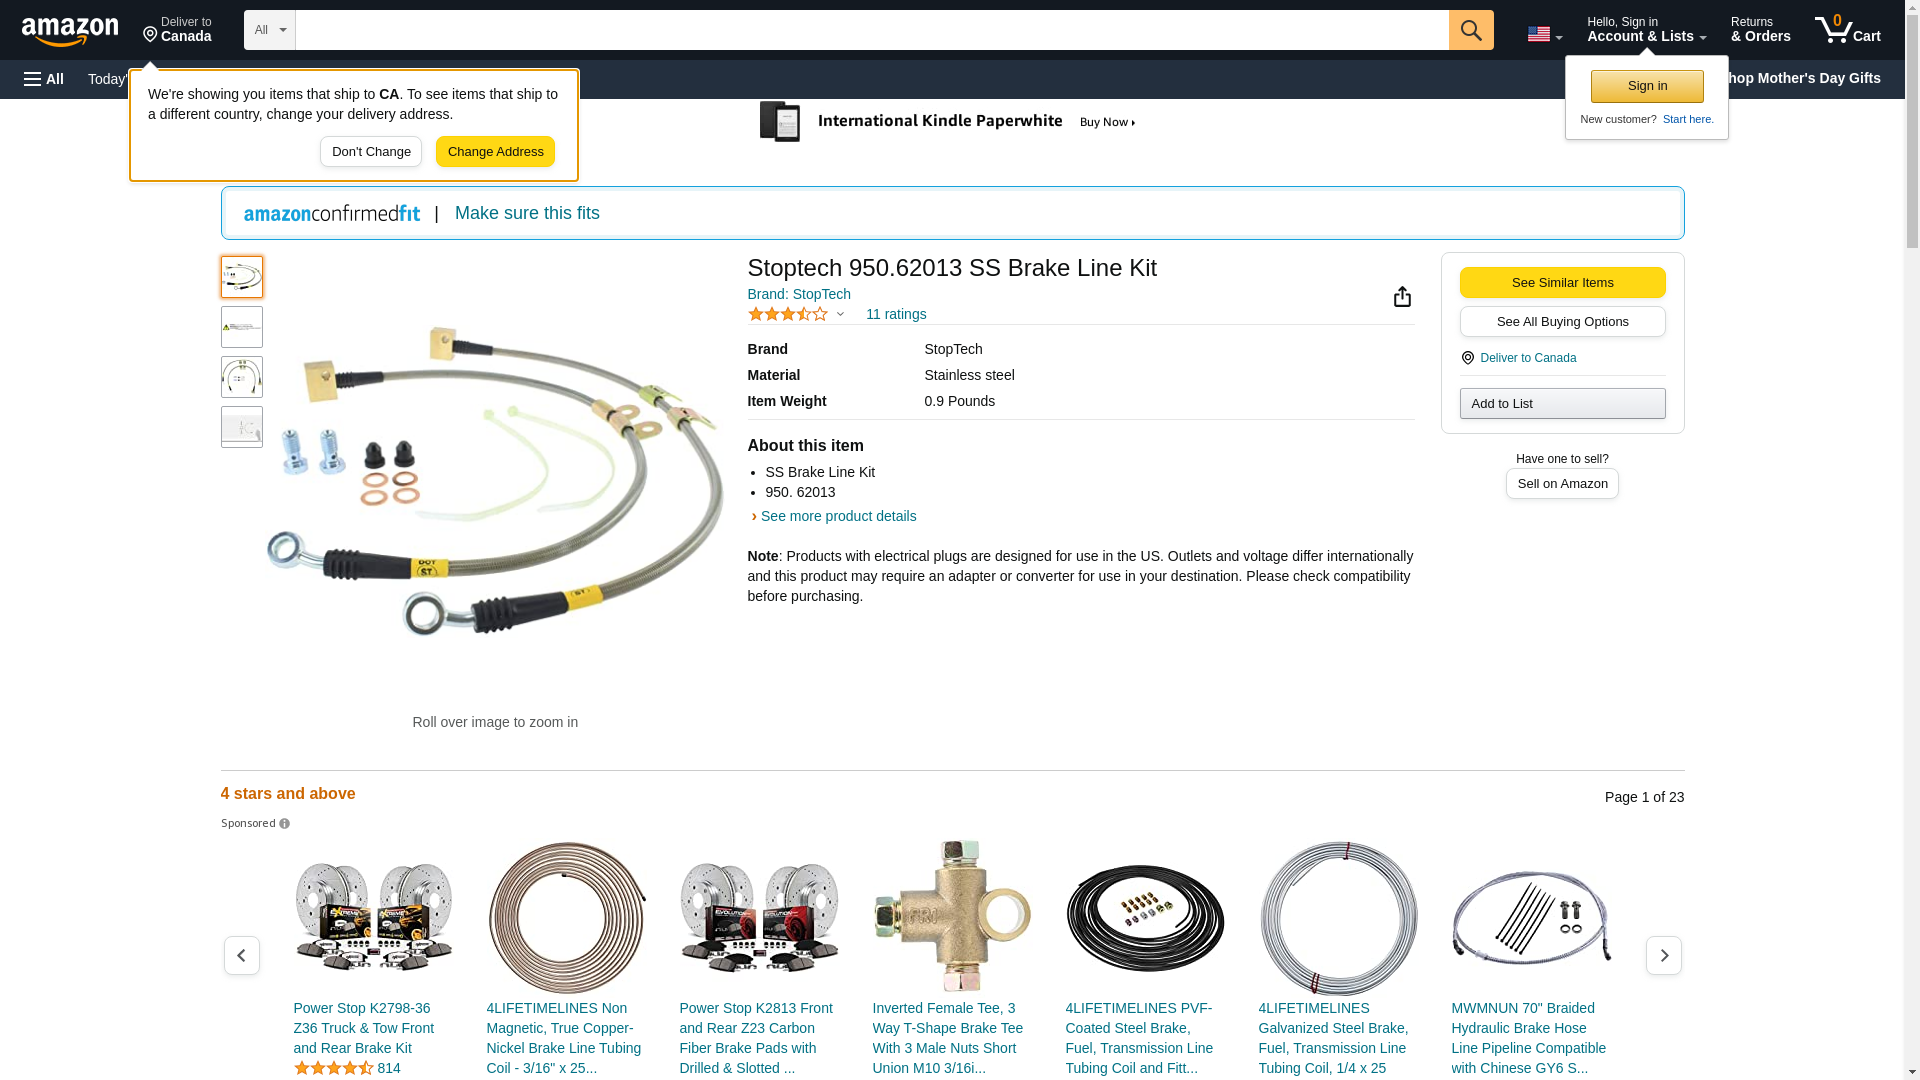Image resolution: width=1920 pixels, height=1080 pixels.
Task: Click the Change Address button
Action: (x=495, y=152)
